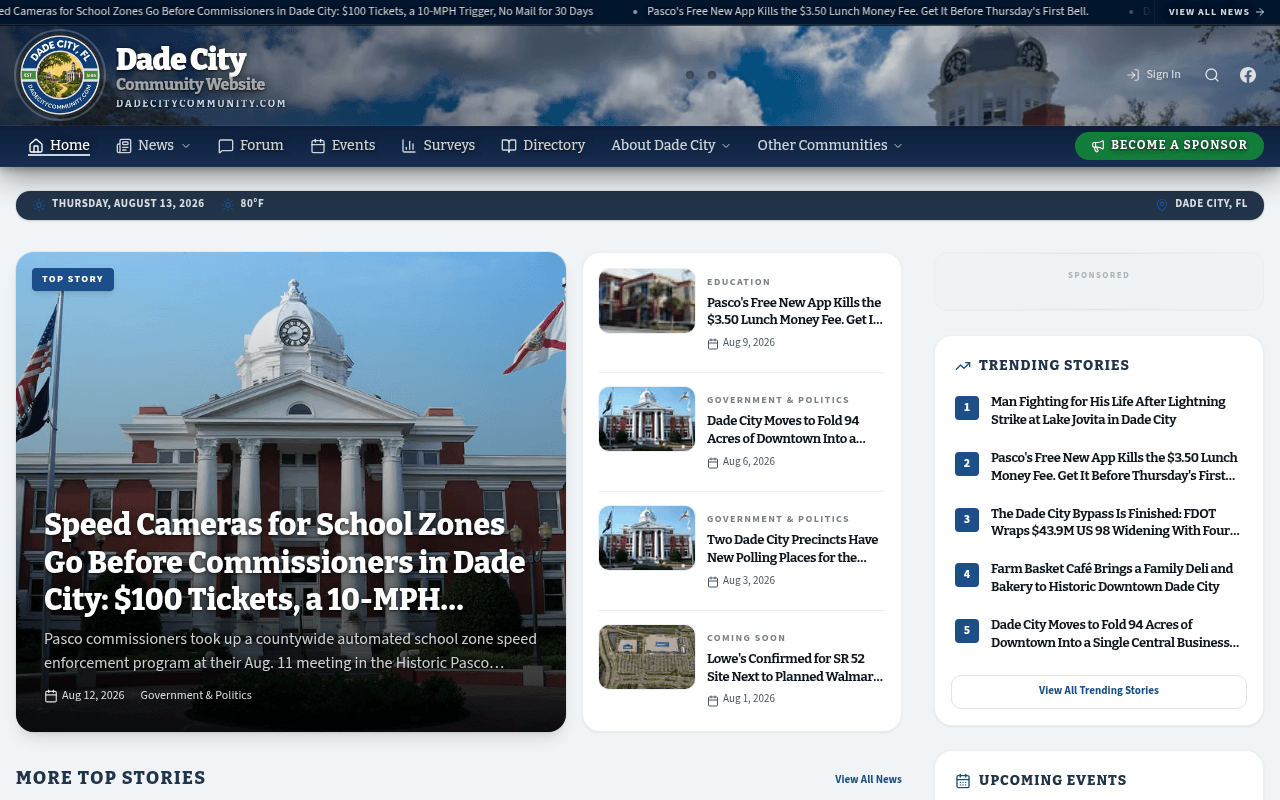Screen dimensions: 1280x800
Task: Open the Other Communities dropdown
Action: [830, 146]
